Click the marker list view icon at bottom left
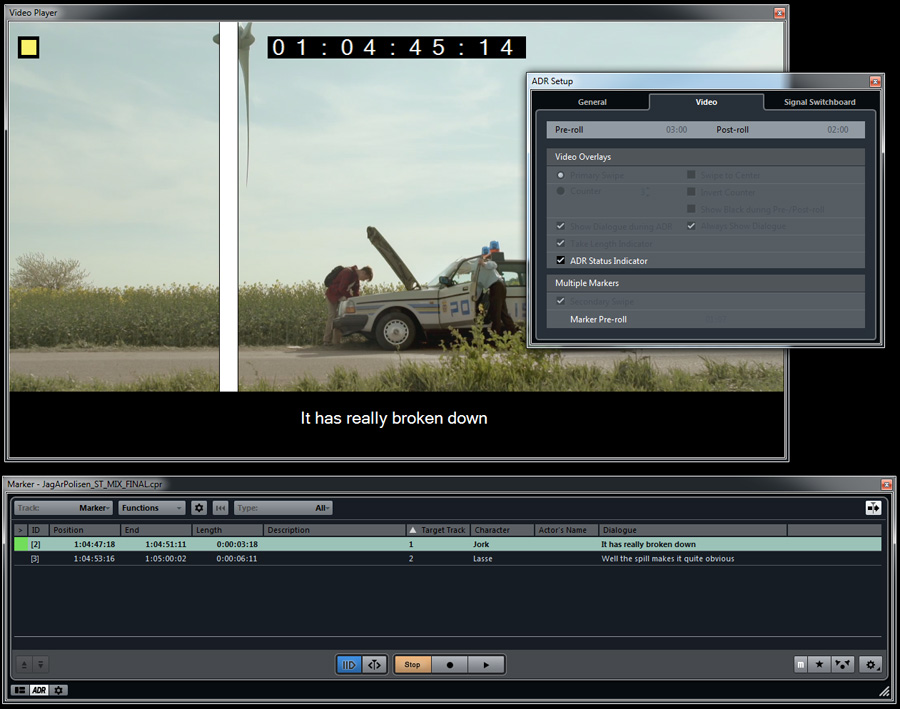This screenshot has height=709, width=900. point(20,690)
